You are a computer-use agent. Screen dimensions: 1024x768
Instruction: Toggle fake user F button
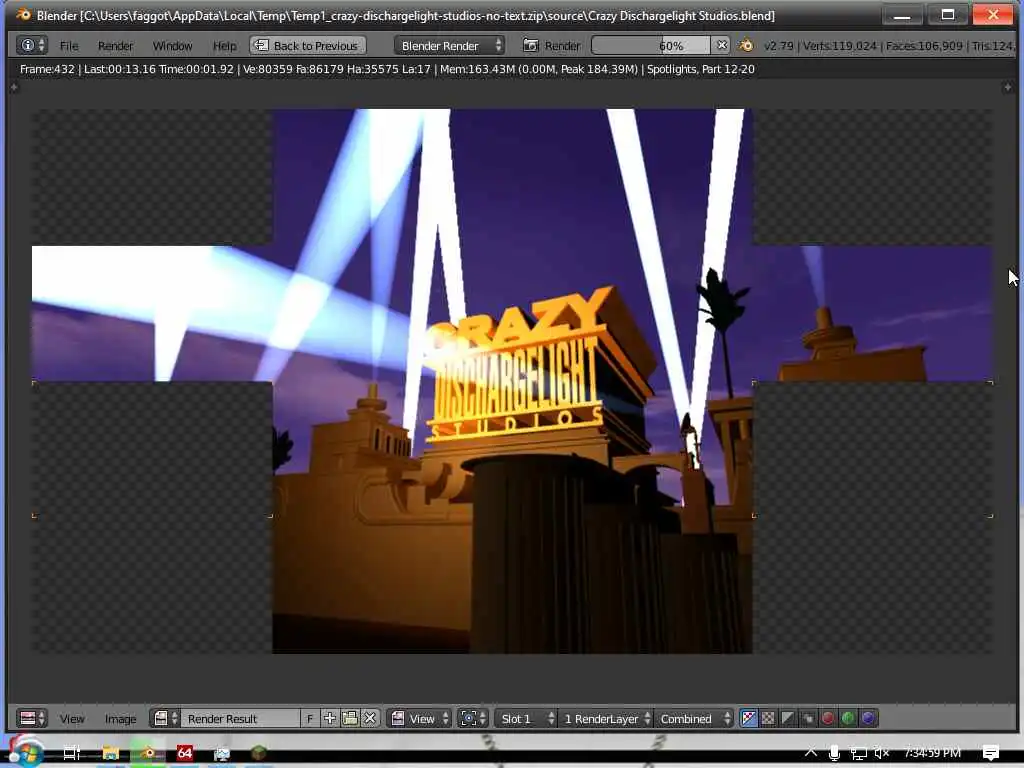(310, 718)
